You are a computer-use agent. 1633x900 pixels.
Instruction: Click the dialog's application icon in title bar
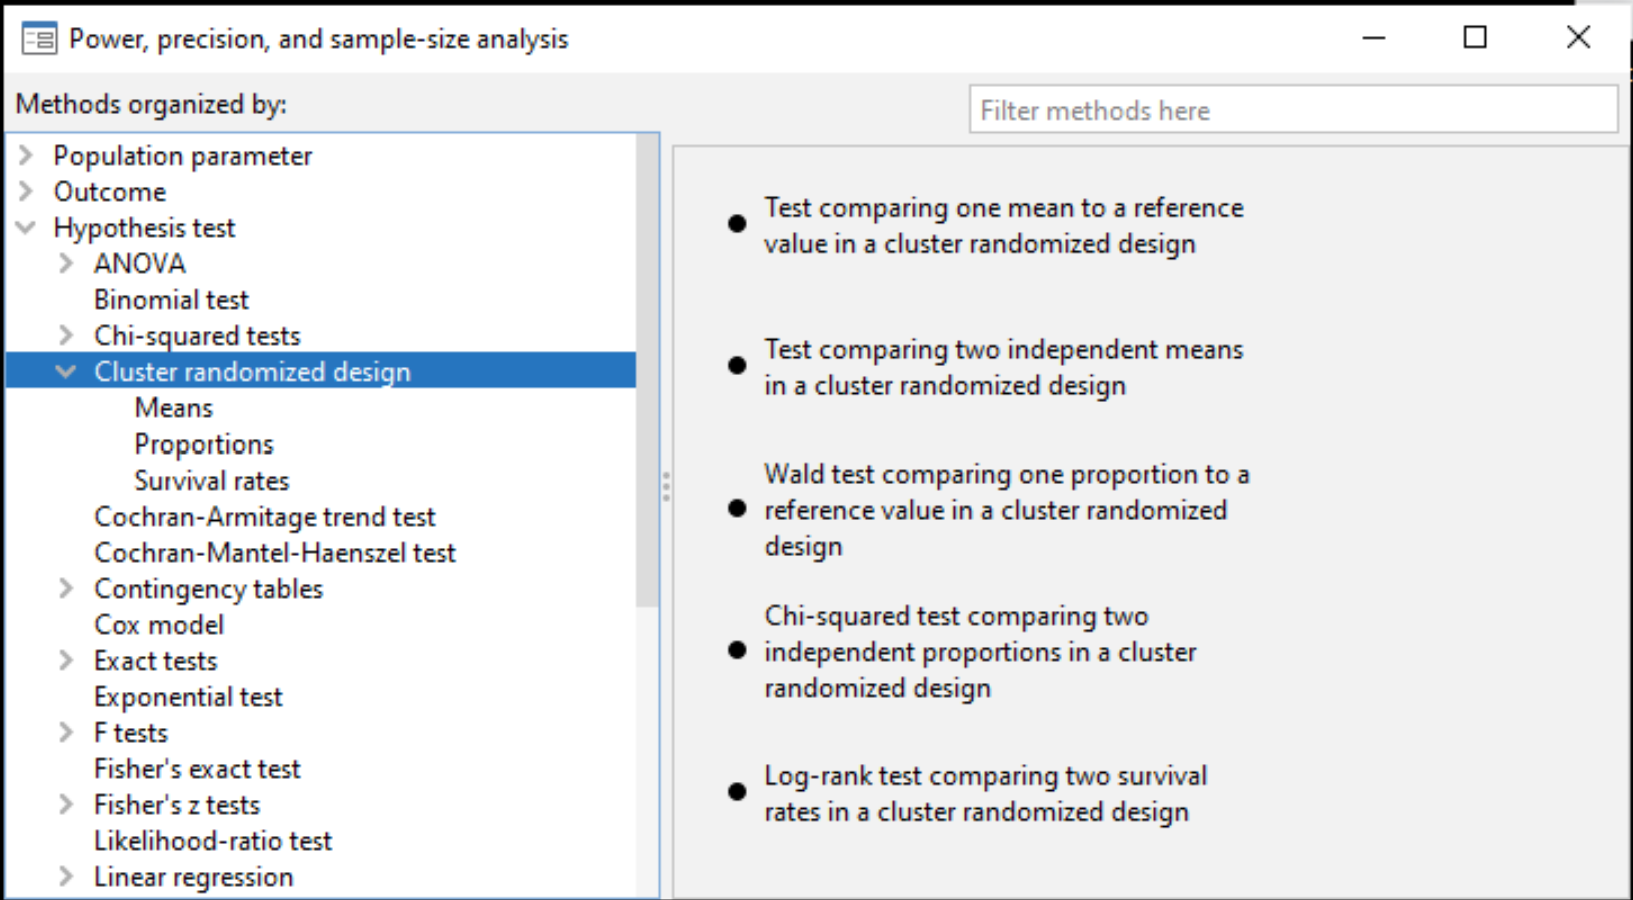[x=40, y=37]
